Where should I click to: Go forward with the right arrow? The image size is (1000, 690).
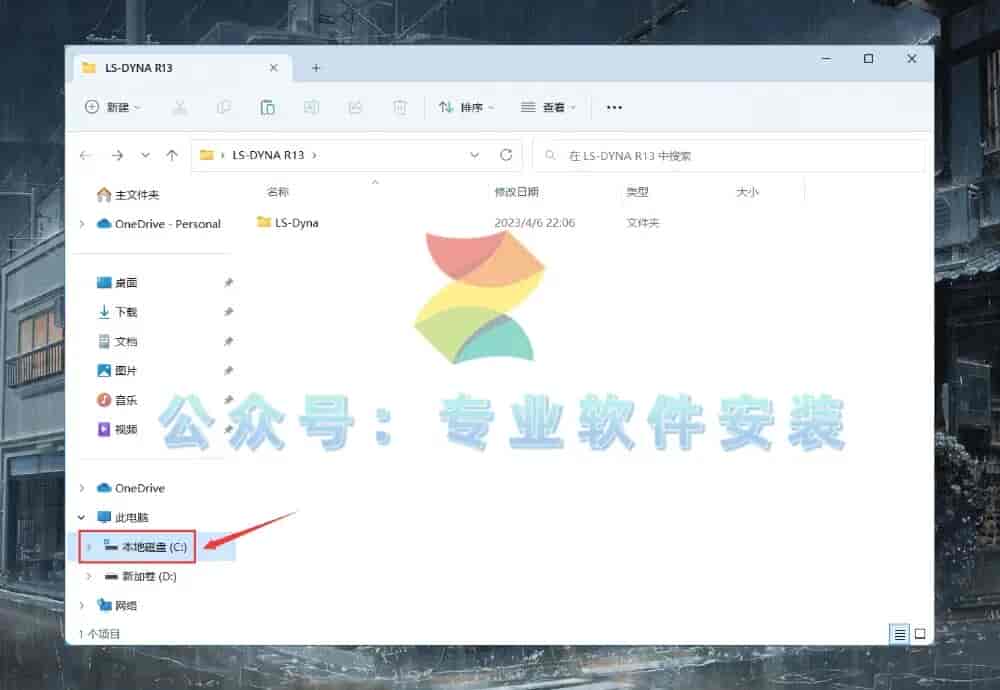(117, 155)
